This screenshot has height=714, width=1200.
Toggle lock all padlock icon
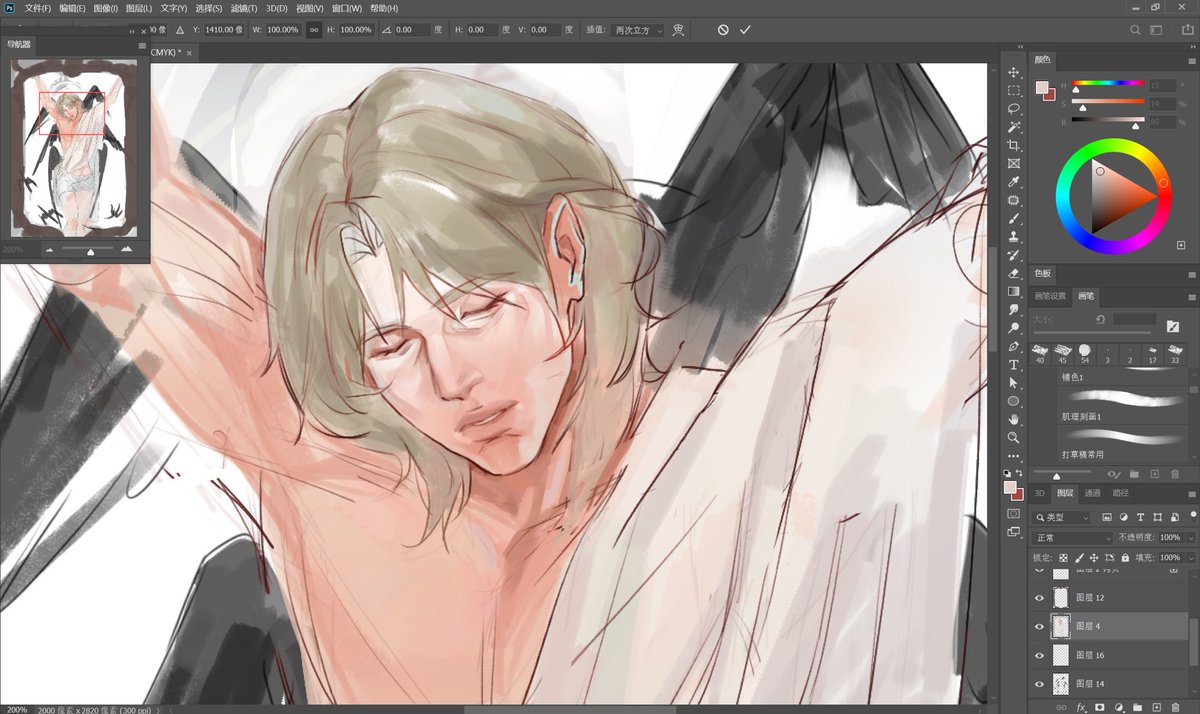(x=1125, y=557)
